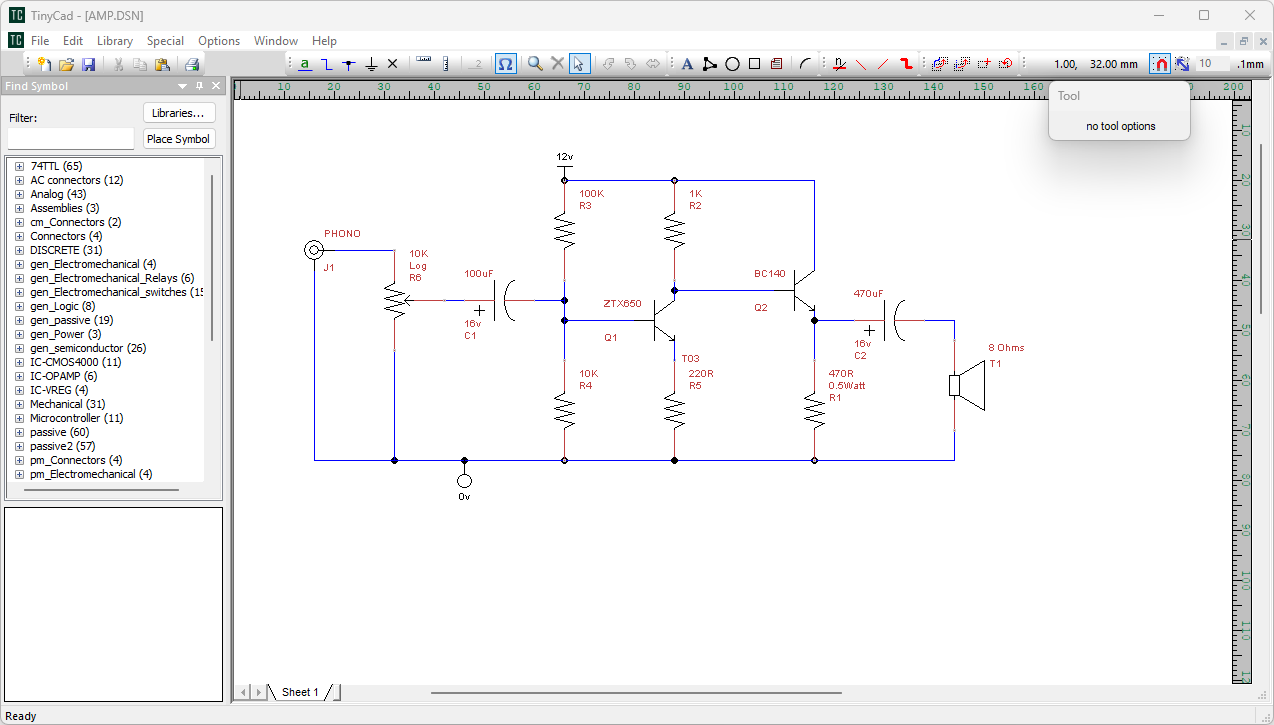Expand the Microcontroller library category

(18, 418)
